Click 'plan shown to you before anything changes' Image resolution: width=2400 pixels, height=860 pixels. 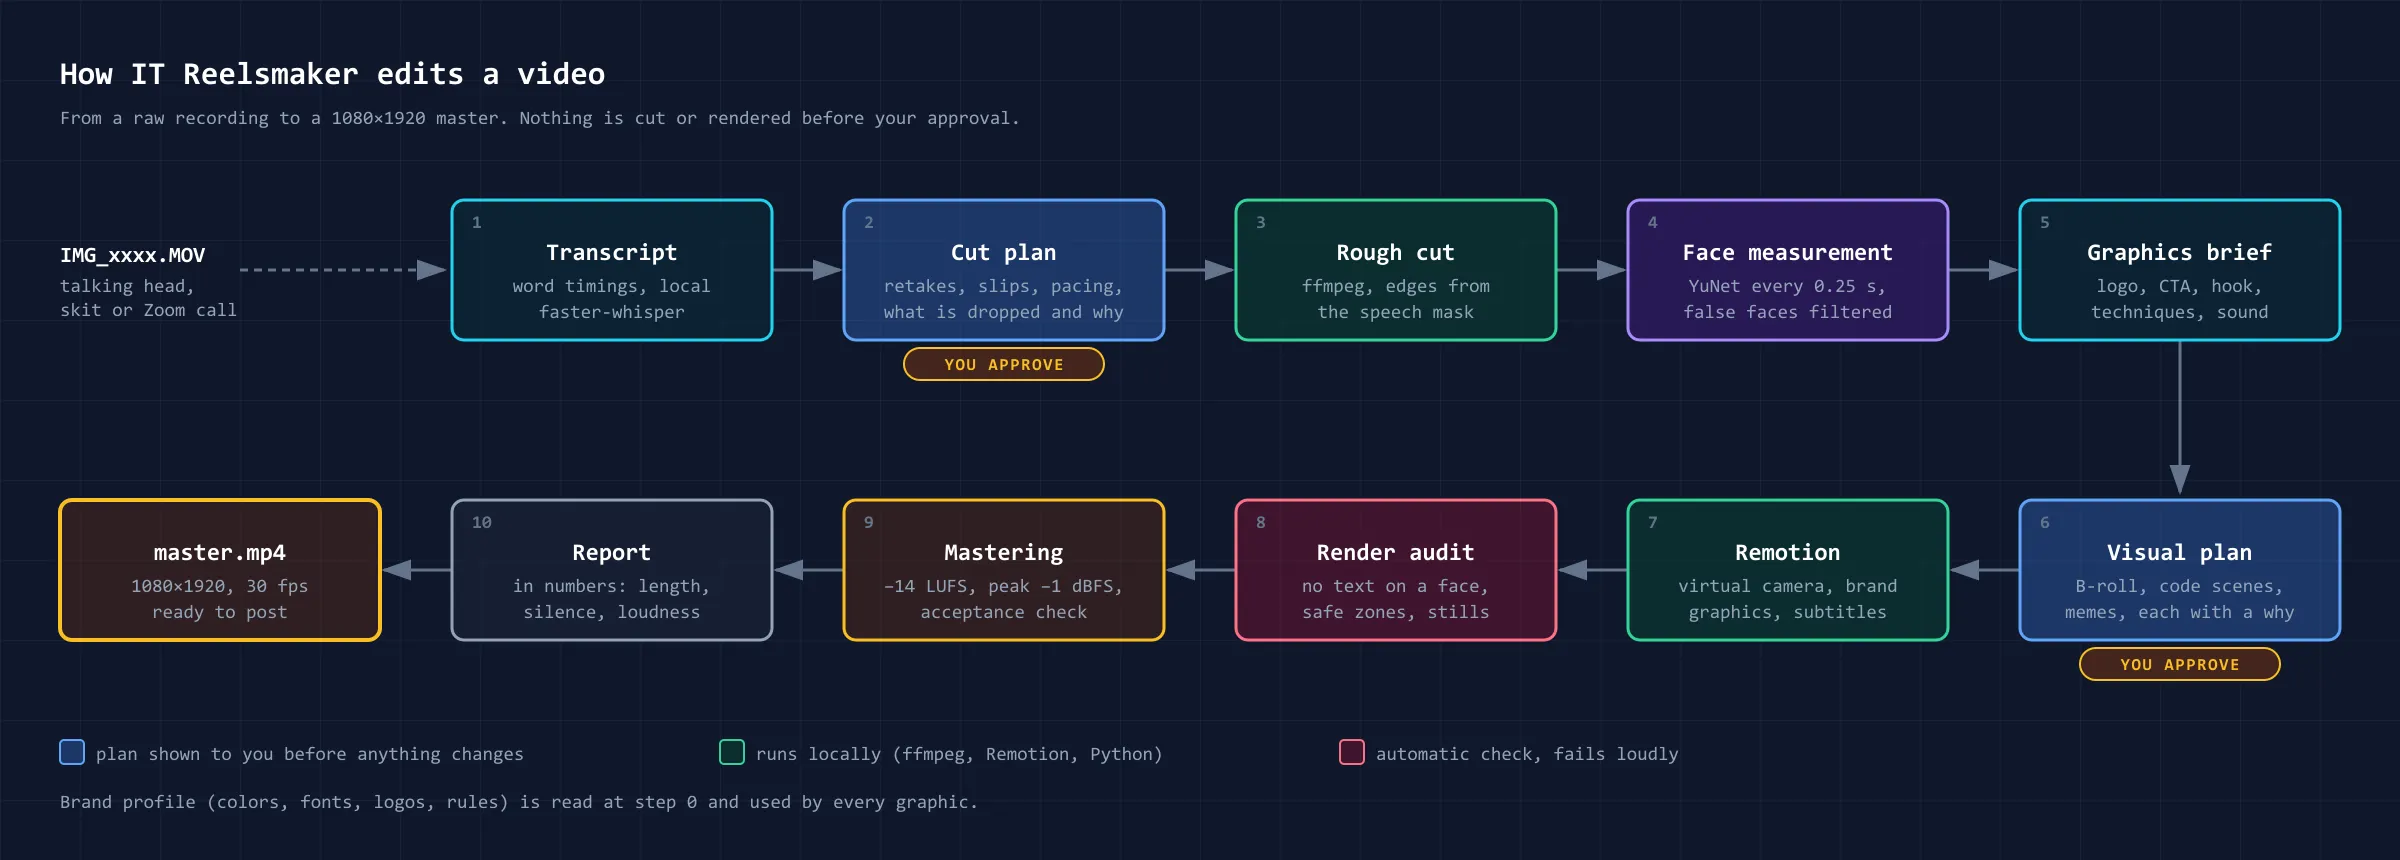point(310,754)
